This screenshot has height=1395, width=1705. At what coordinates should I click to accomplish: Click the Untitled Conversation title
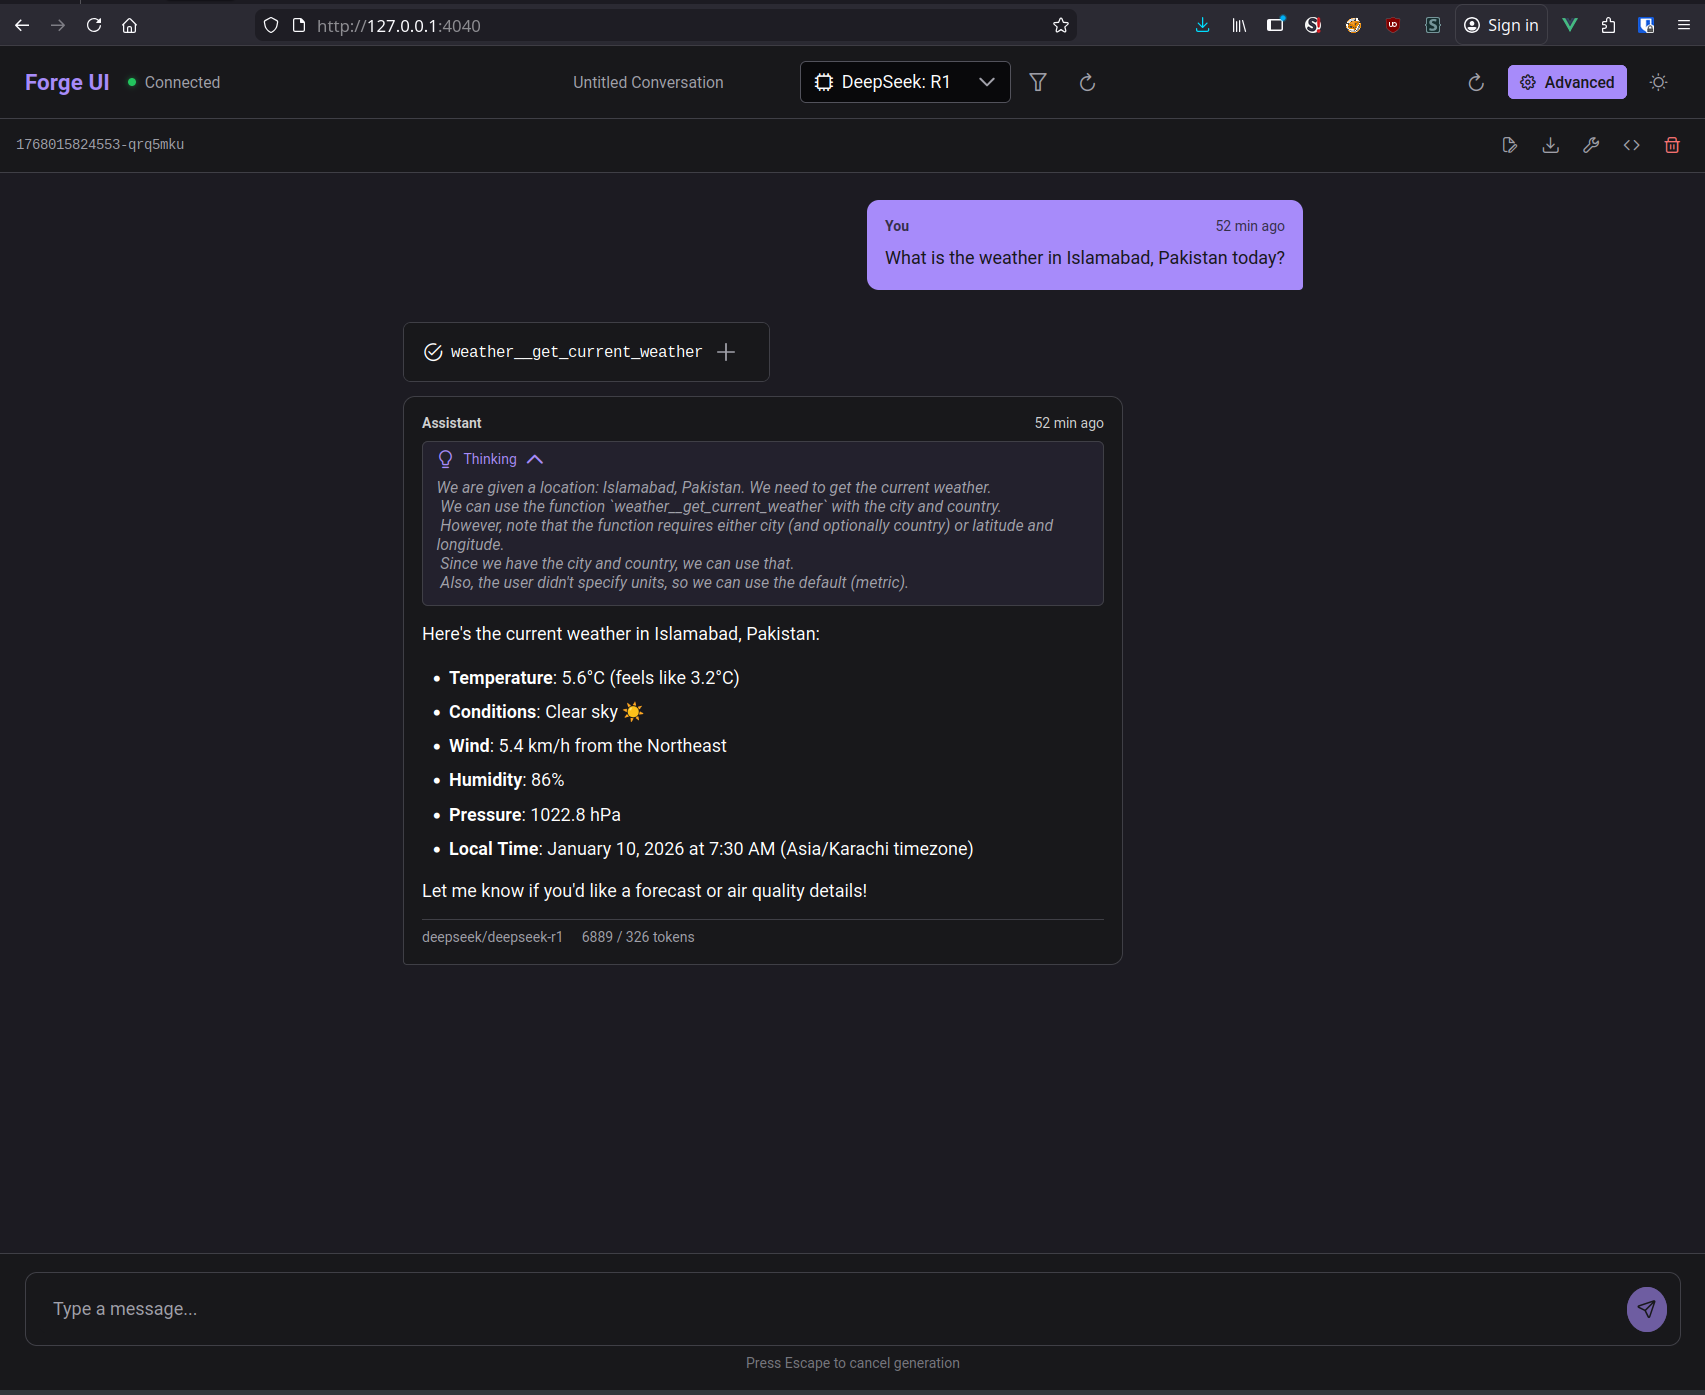648,82
